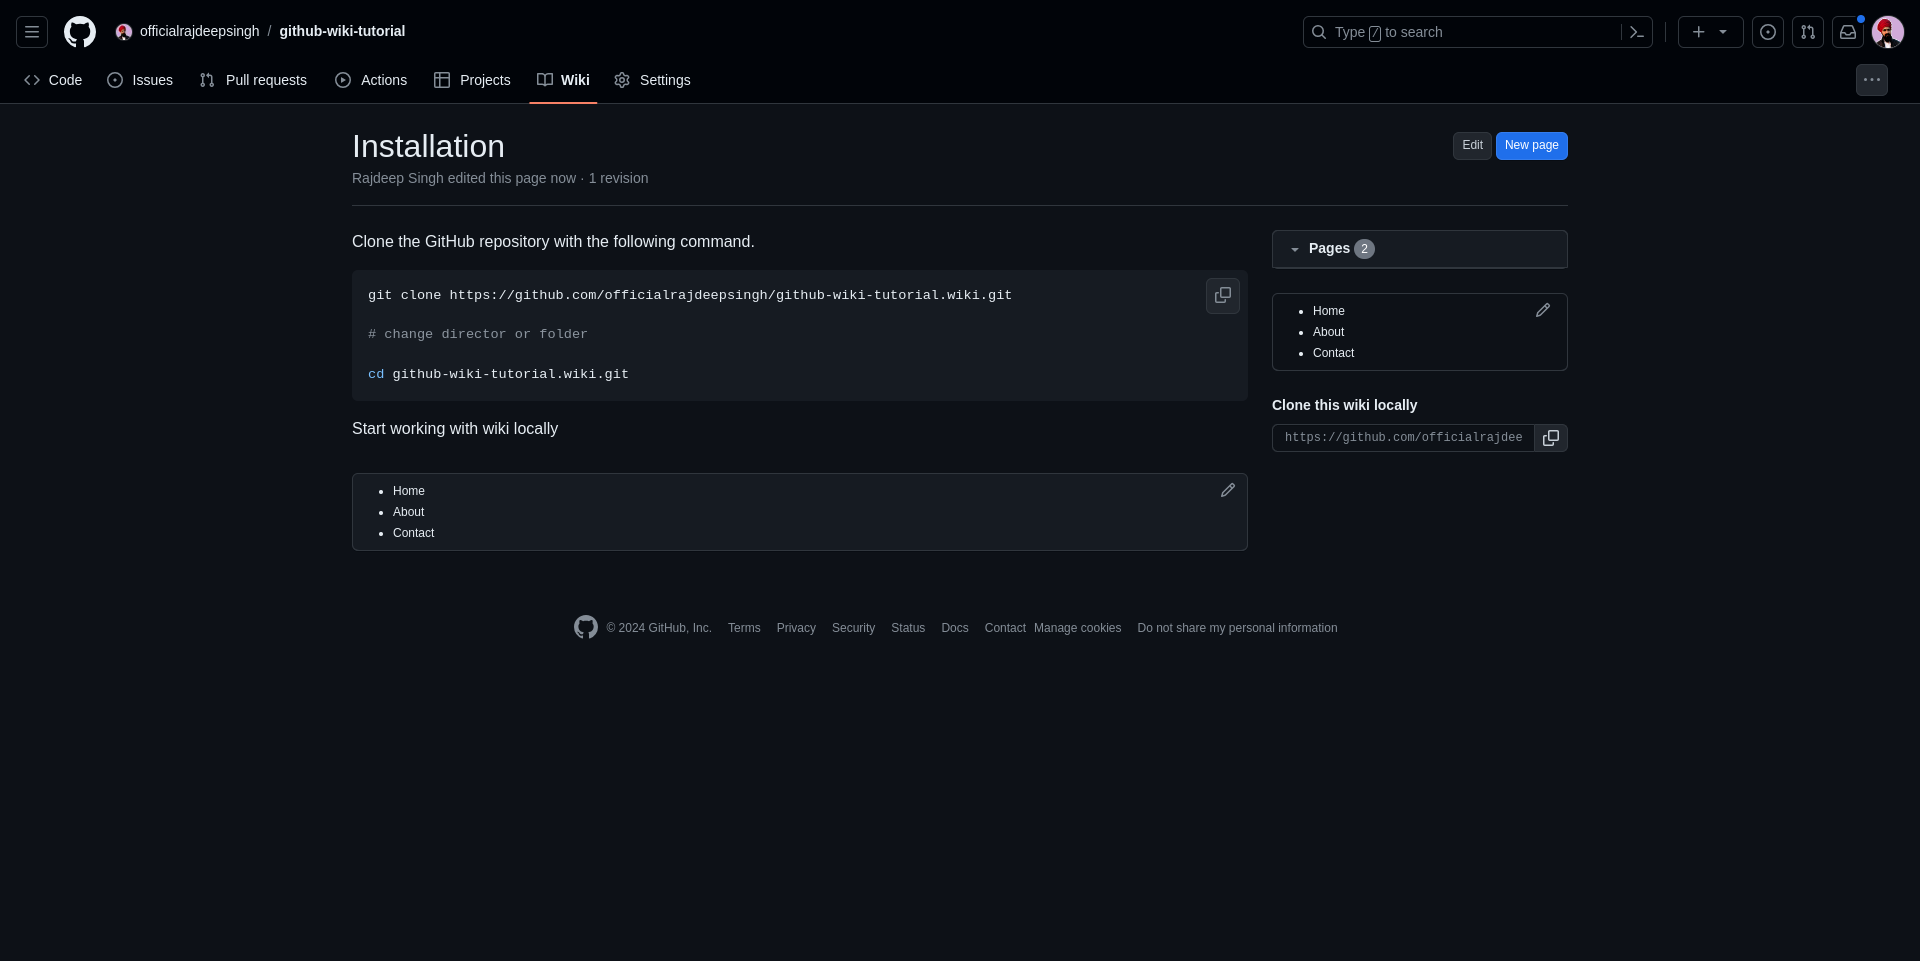
Task: Open the Privacy link in page footer
Action: pos(796,628)
